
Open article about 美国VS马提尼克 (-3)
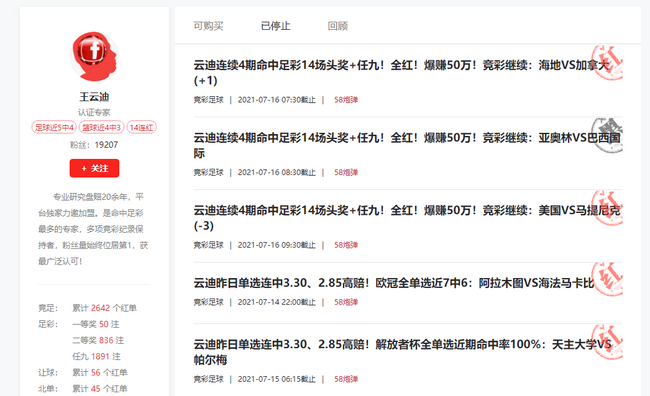tap(407, 218)
